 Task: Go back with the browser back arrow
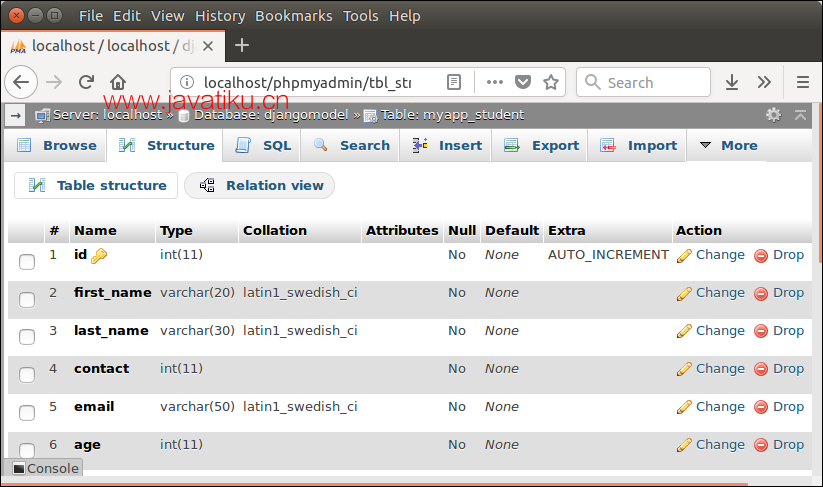pyautogui.click(x=21, y=82)
